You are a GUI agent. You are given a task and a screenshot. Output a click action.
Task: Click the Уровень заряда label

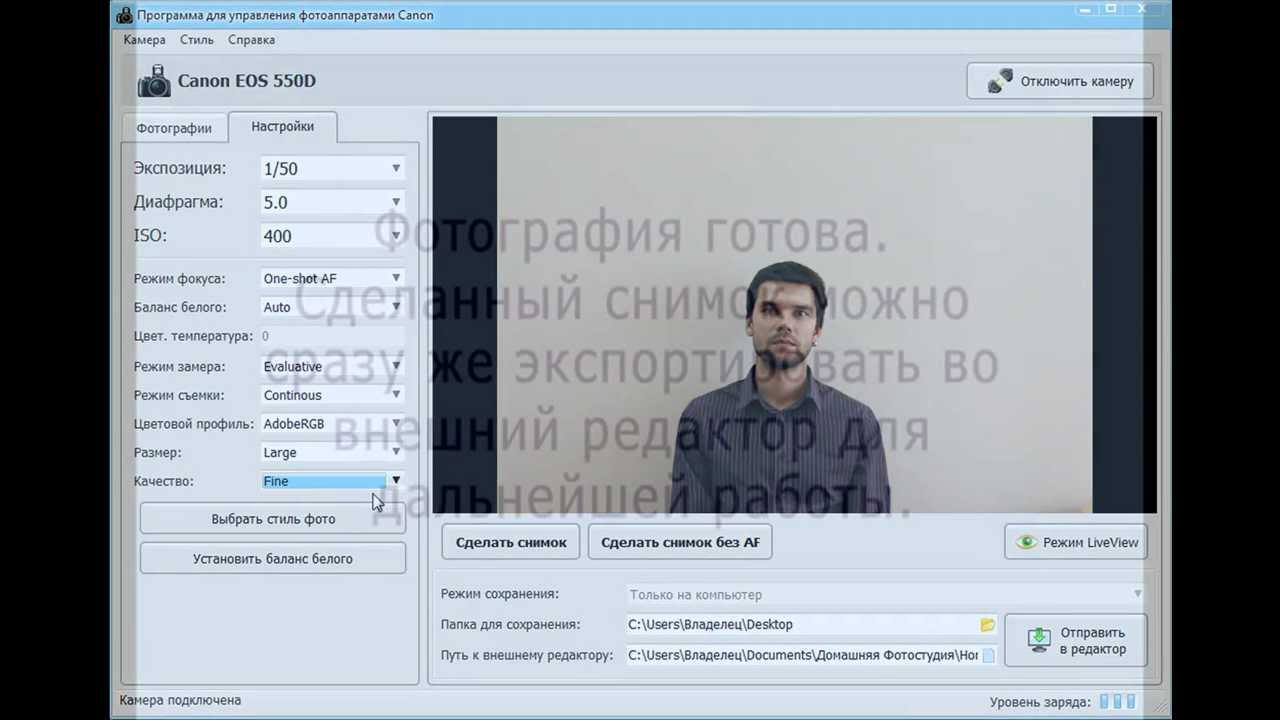tap(1040, 702)
